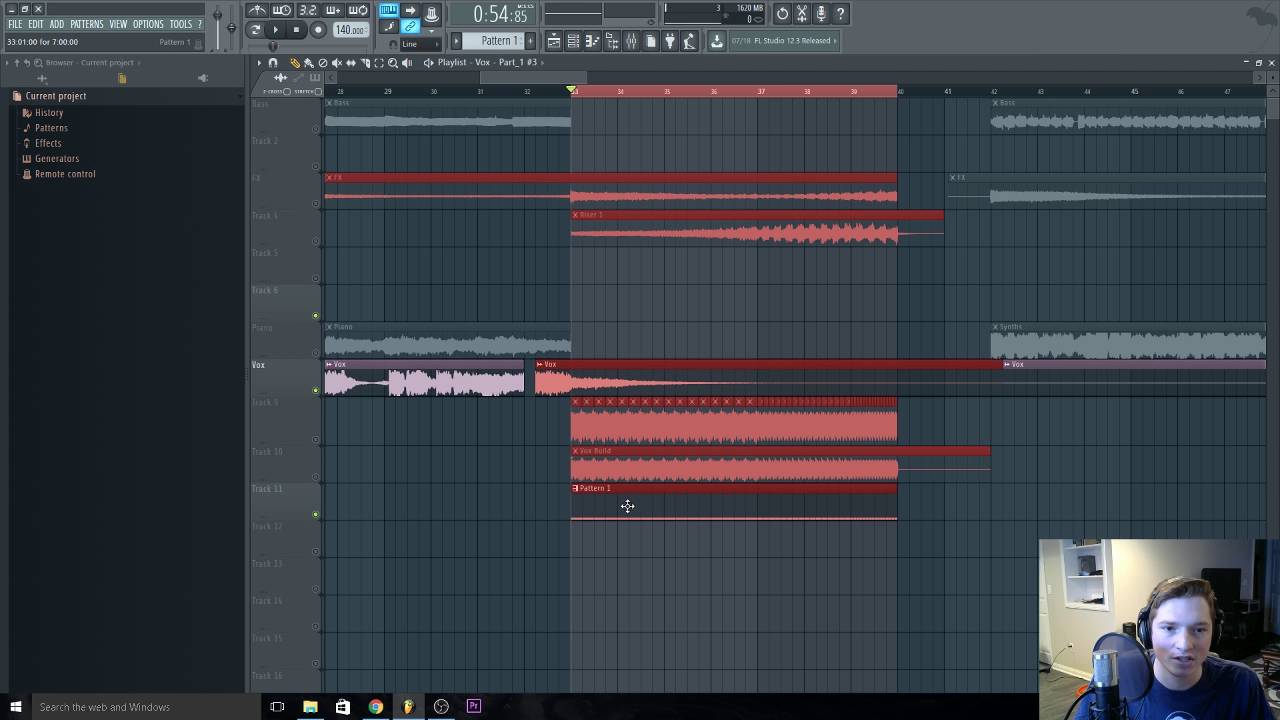Screen dimensions: 1280x720
Task: Open the PATTERNS menu
Action: pyautogui.click(x=87, y=24)
